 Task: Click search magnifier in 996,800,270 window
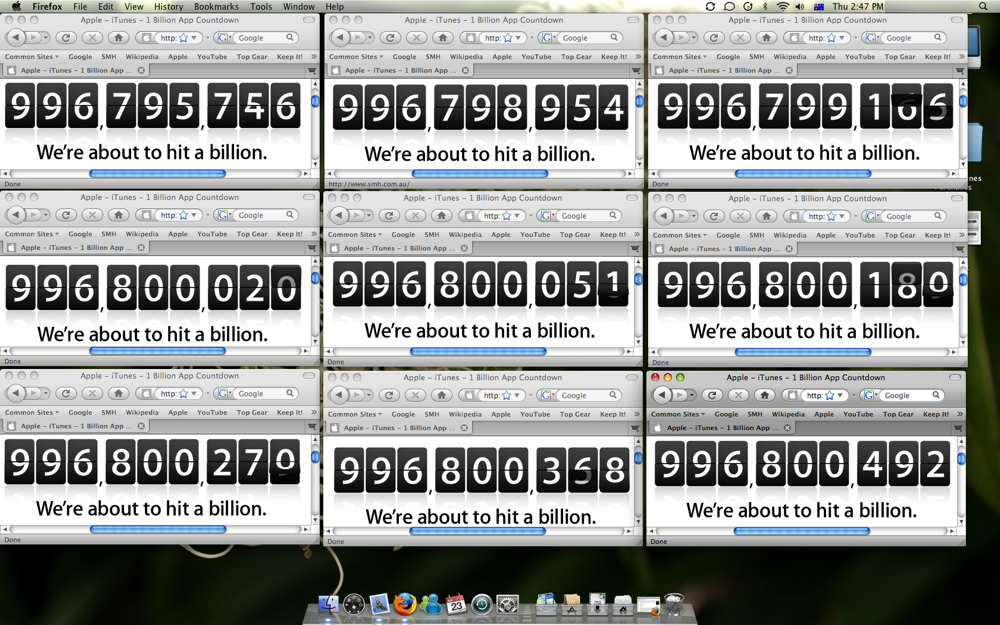pos(290,393)
